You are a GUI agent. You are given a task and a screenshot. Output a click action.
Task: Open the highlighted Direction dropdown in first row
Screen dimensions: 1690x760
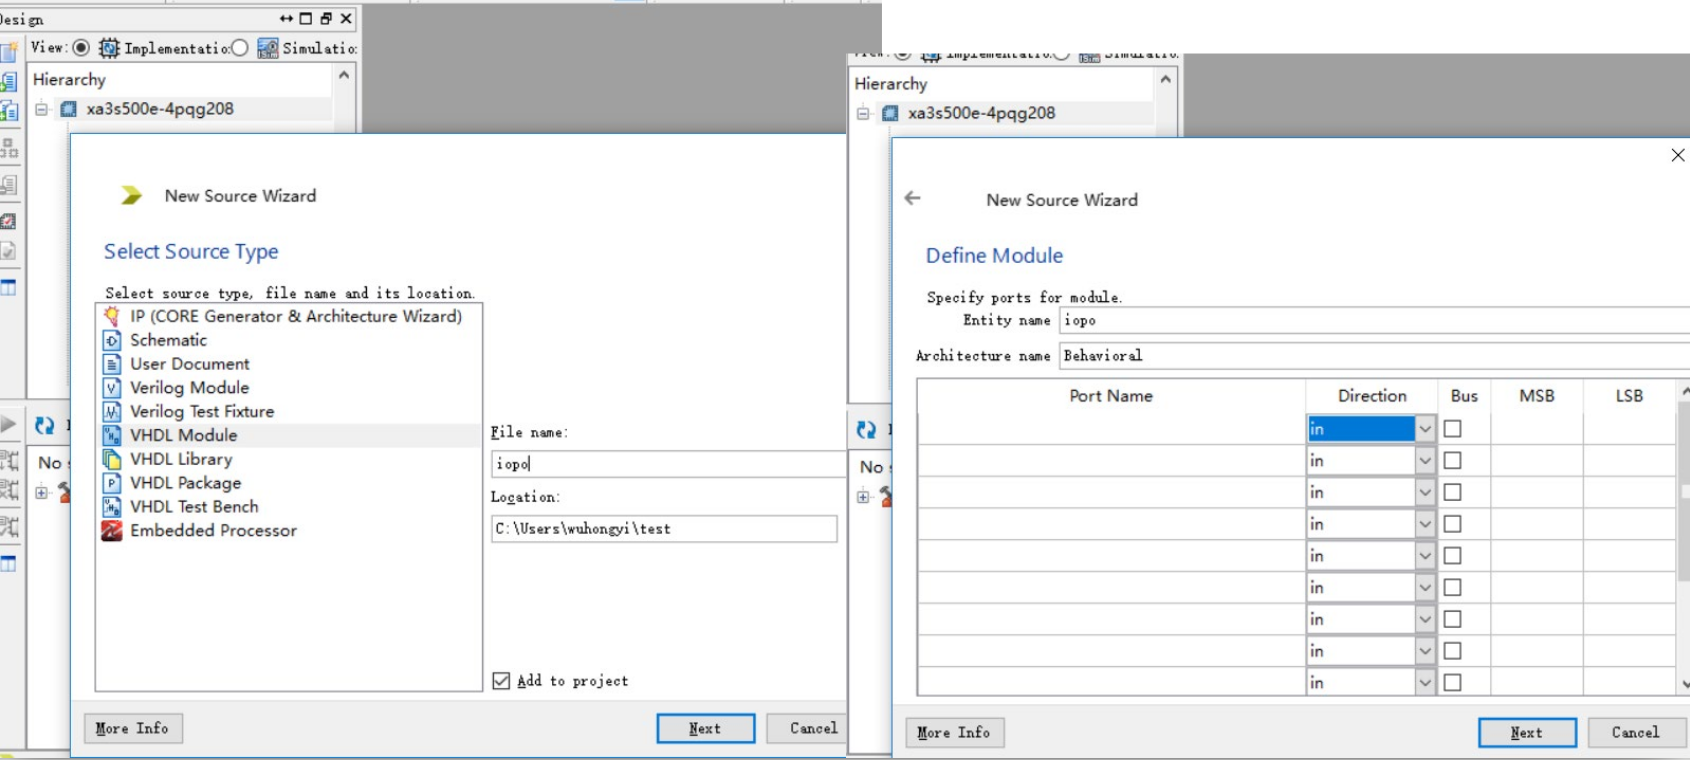pos(1425,429)
